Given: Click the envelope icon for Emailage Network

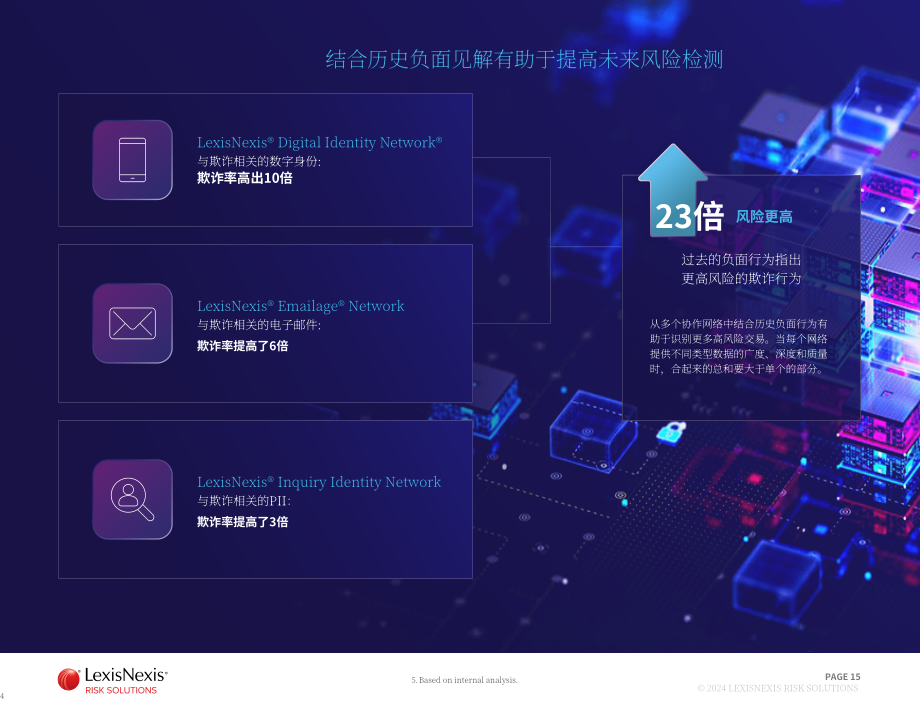Looking at the screenshot, I should pos(133,323).
